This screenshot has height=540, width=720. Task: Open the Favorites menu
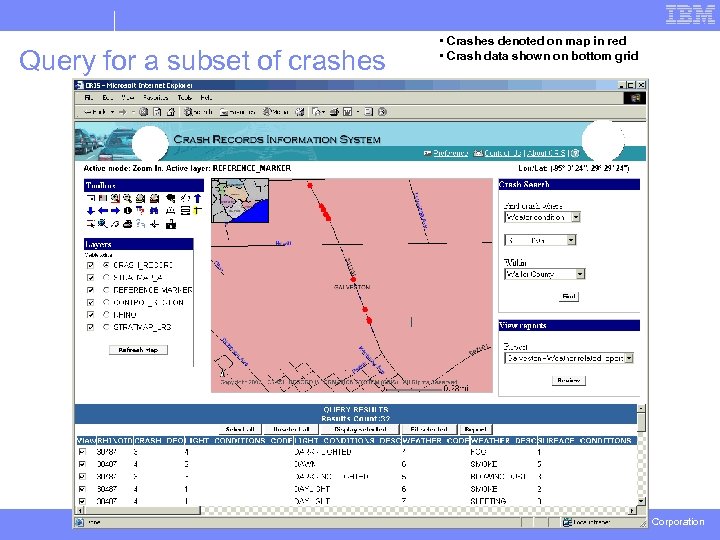point(156,97)
